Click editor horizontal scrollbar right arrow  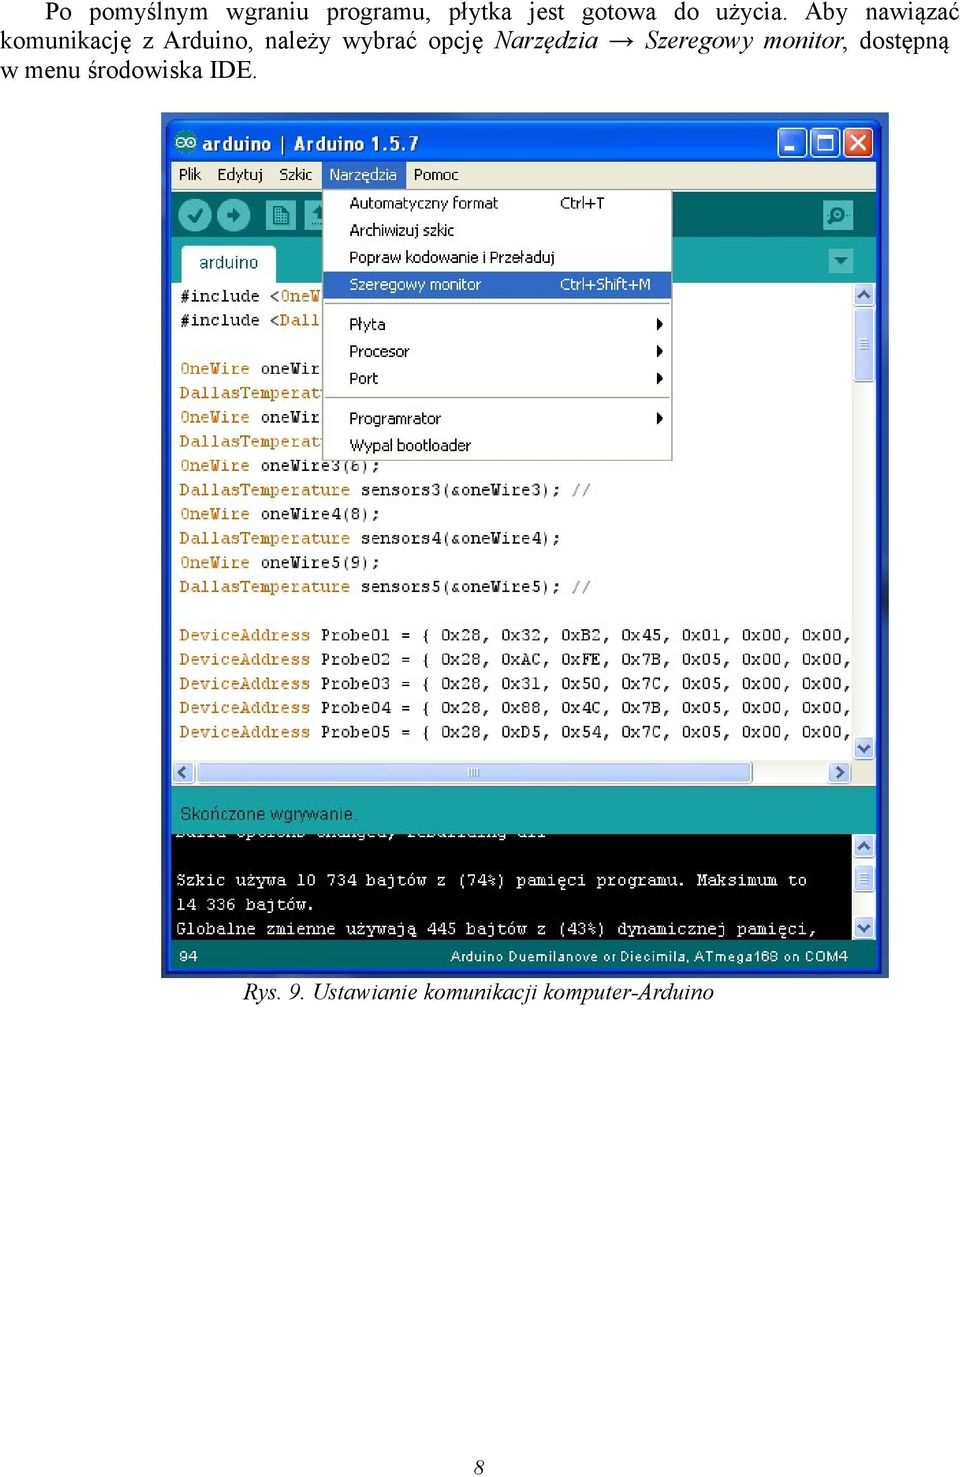point(839,772)
